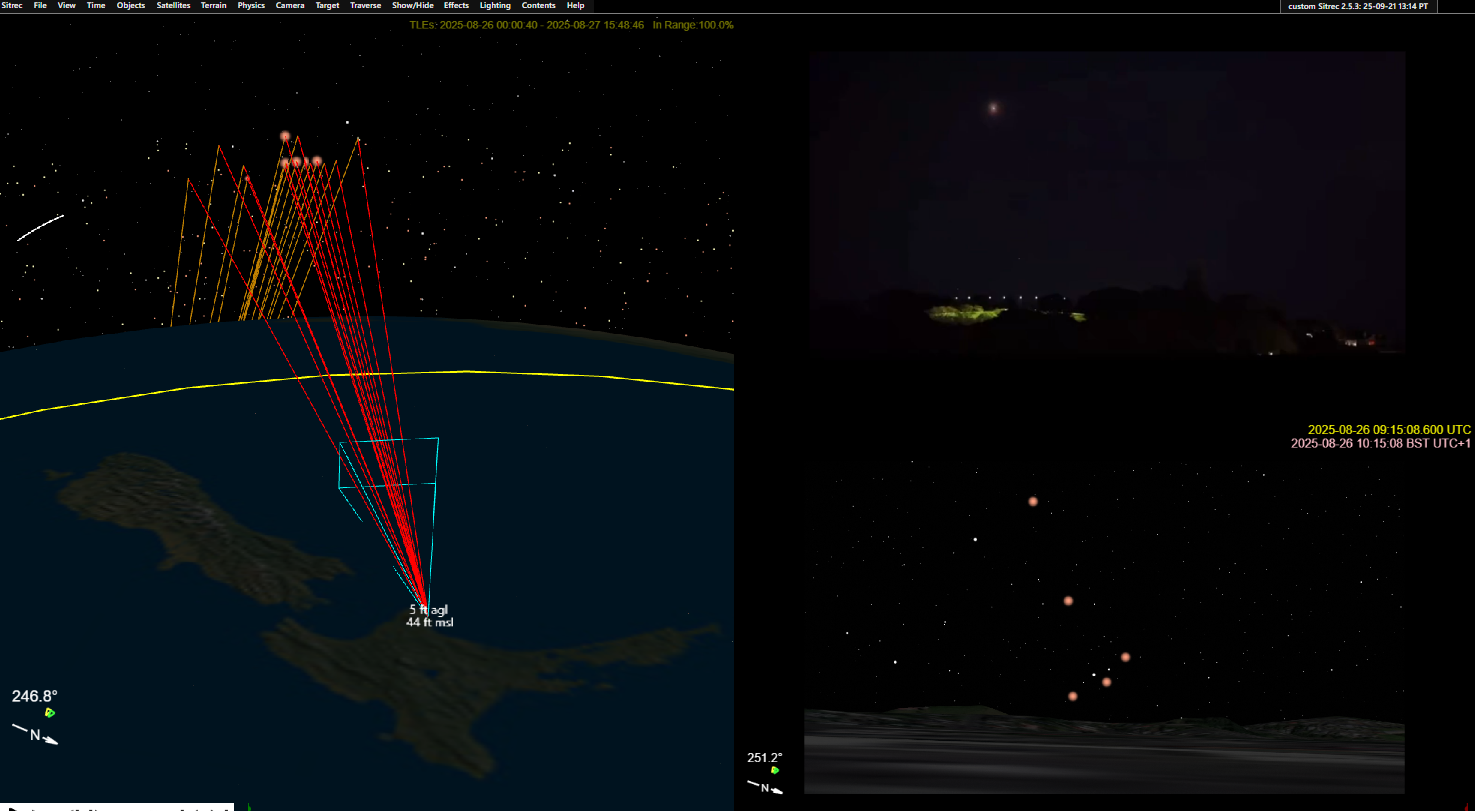Screen dimensions: 1475x811
Task: Expand the Lighting menu
Action: click(495, 6)
